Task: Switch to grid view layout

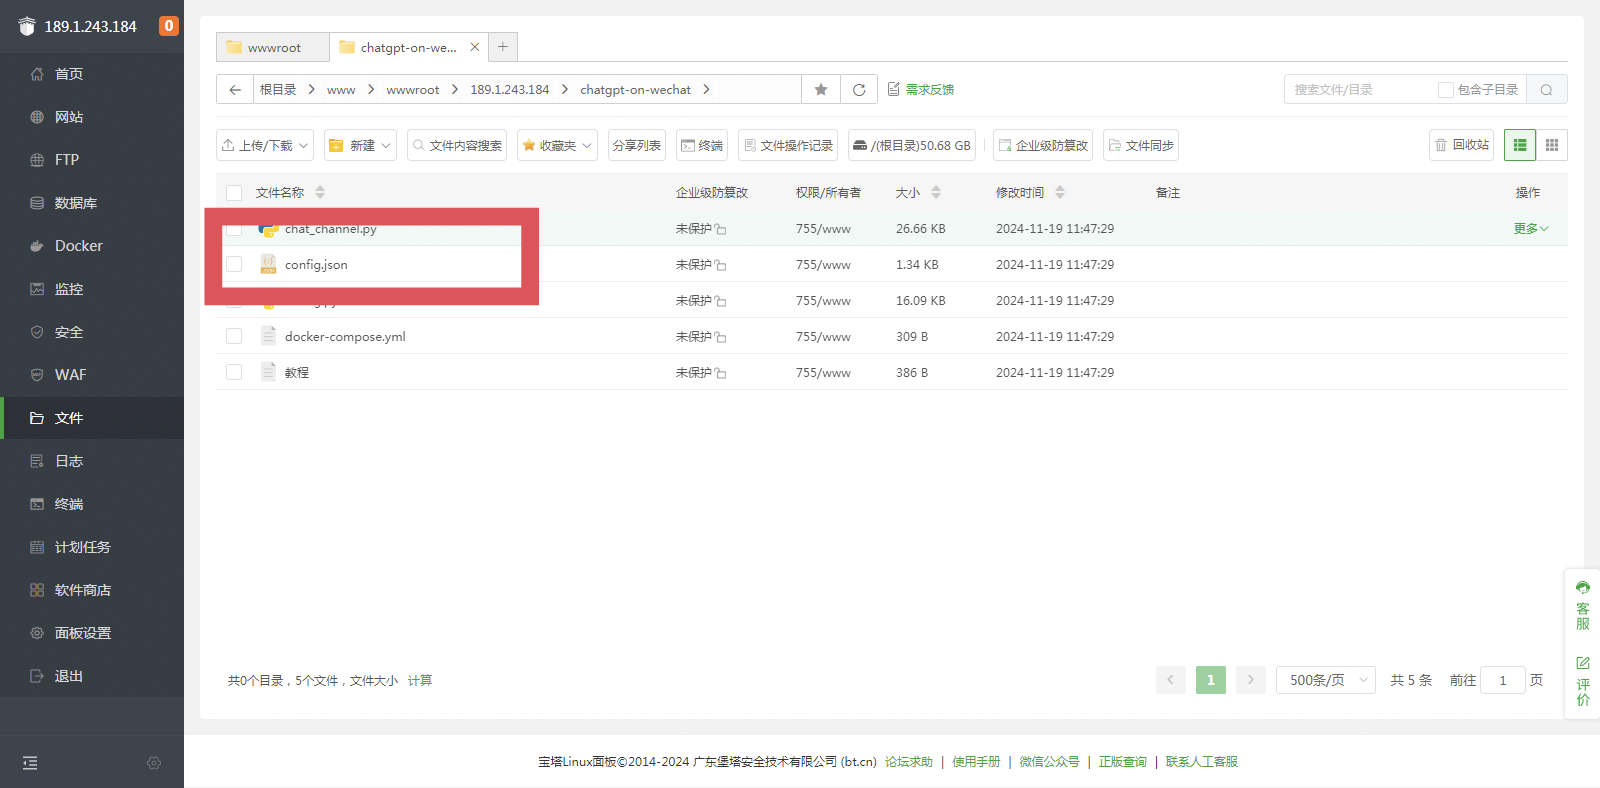Action: click(x=1552, y=145)
